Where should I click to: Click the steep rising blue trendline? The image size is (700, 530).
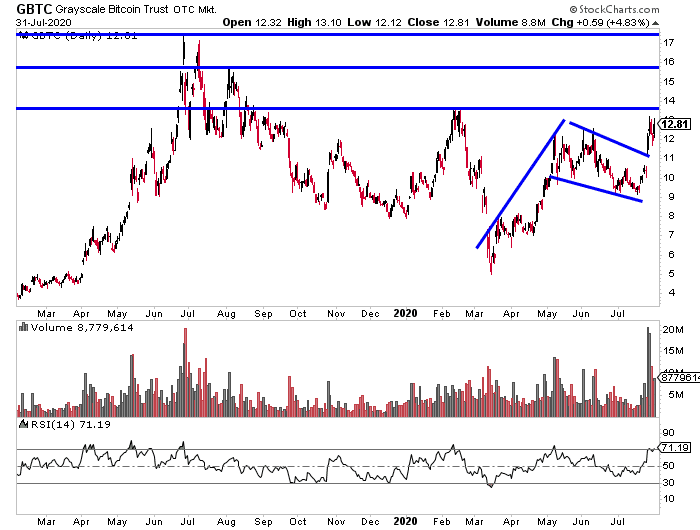click(x=521, y=184)
